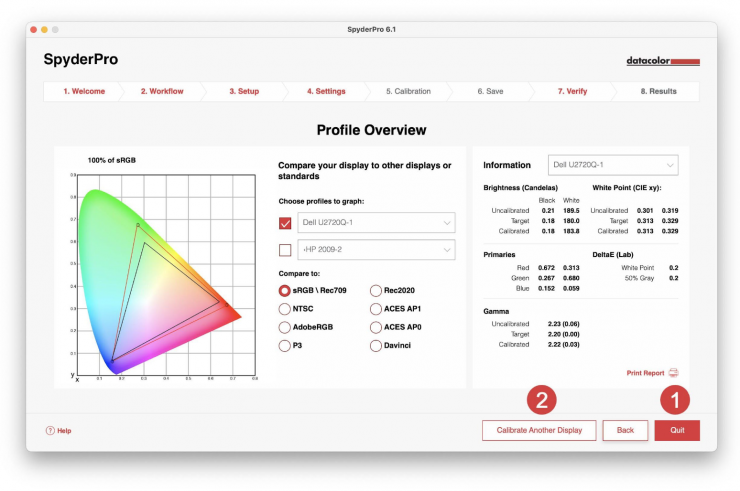This screenshot has height=491, width=740.
Task: Enable the HP 2009-2 profile checkbox
Action: (x=285, y=250)
